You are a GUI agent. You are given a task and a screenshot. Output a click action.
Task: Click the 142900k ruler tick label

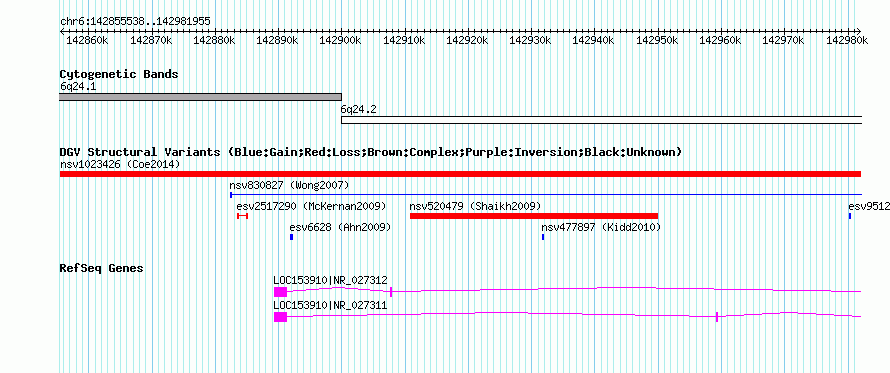click(341, 40)
